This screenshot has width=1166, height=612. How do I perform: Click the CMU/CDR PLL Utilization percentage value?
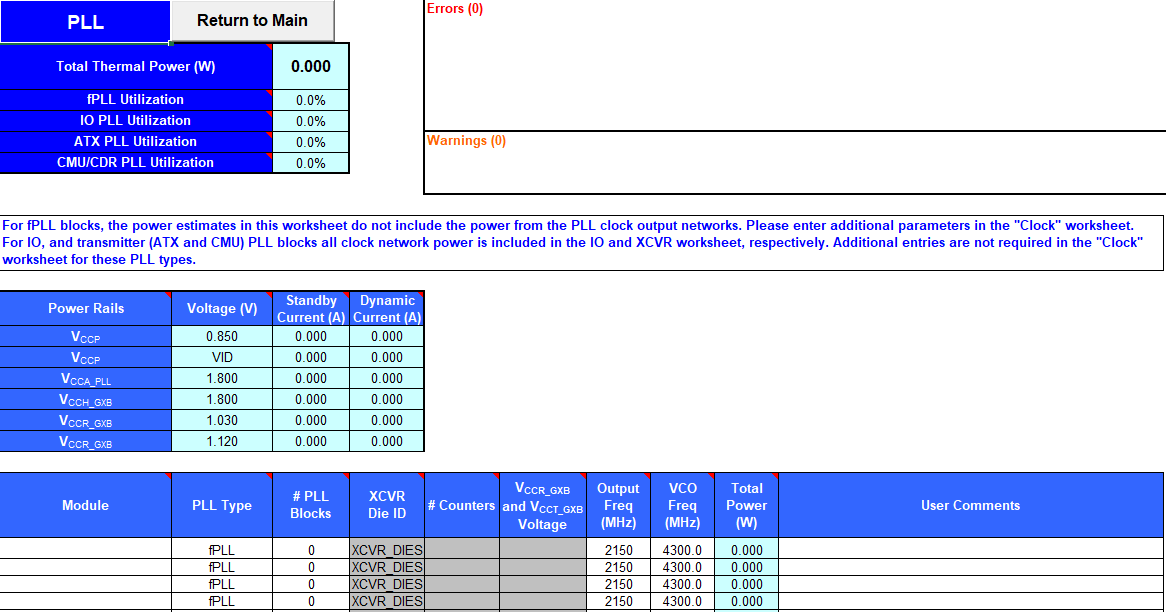pos(311,163)
